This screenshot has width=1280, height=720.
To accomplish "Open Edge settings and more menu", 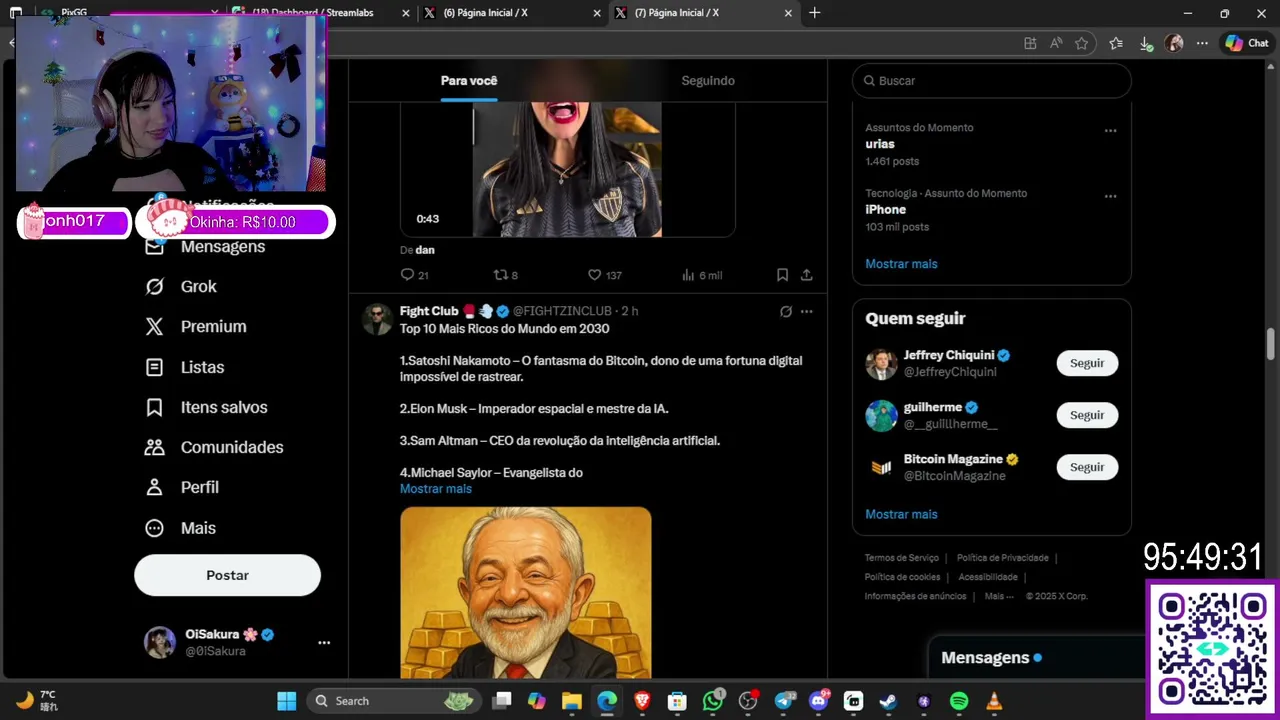I will [x=1202, y=43].
